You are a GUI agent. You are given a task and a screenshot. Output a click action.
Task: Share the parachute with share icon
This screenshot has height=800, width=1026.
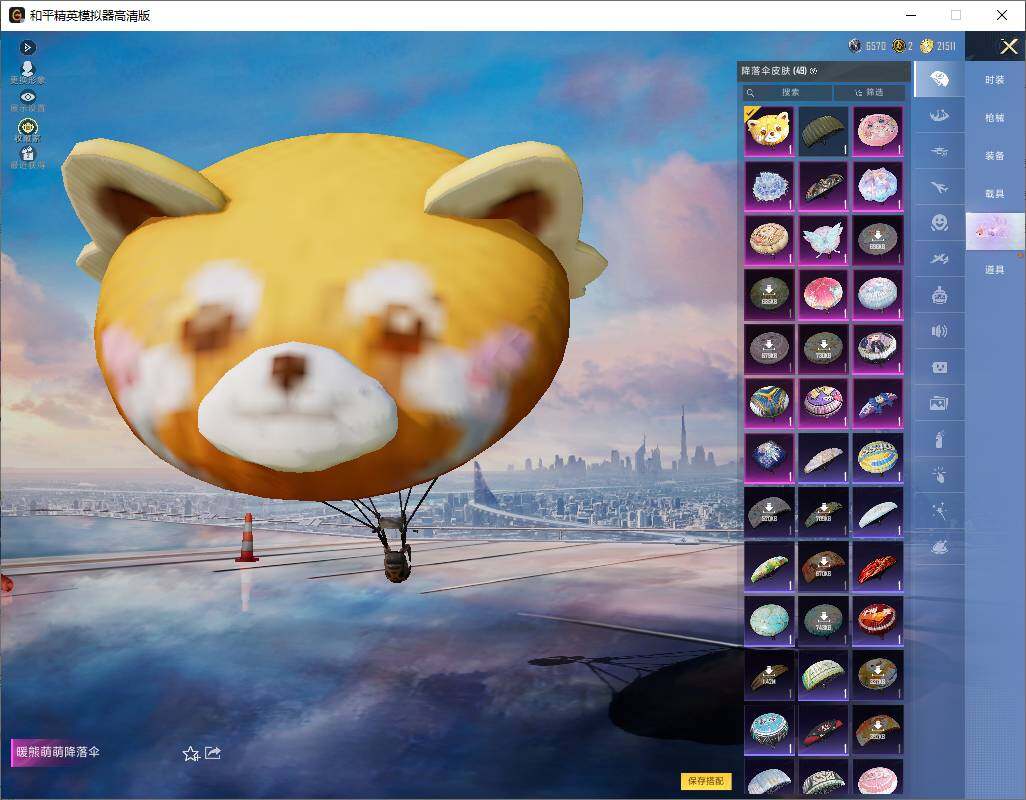click(x=213, y=753)
